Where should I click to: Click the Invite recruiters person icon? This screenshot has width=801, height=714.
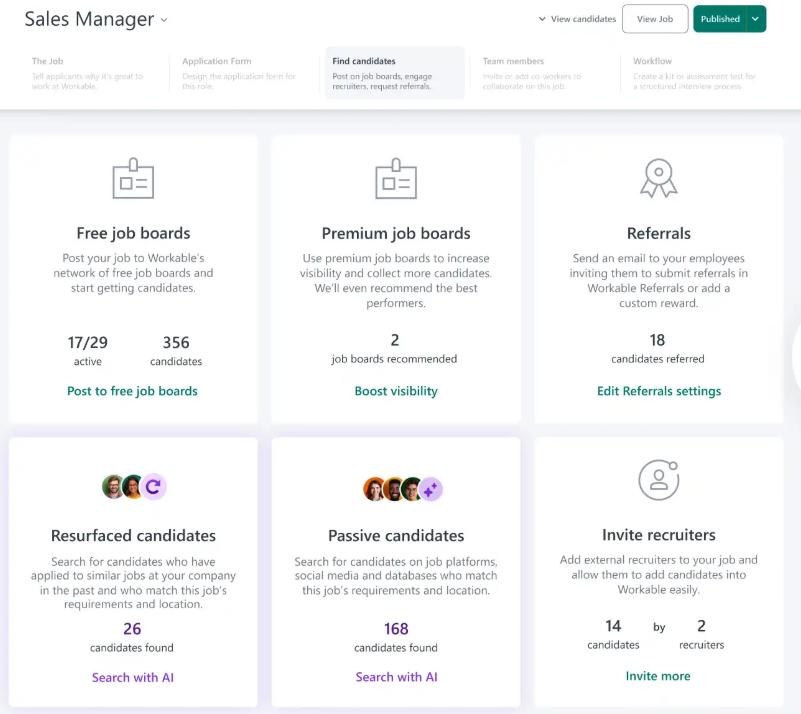tap(658, 480)
